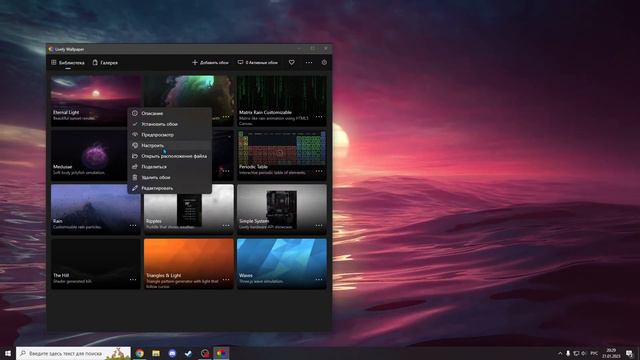Select the Simple System wallpaper thumbnail
This screenshot has width=640, height=360.
[x=282, y=209]
